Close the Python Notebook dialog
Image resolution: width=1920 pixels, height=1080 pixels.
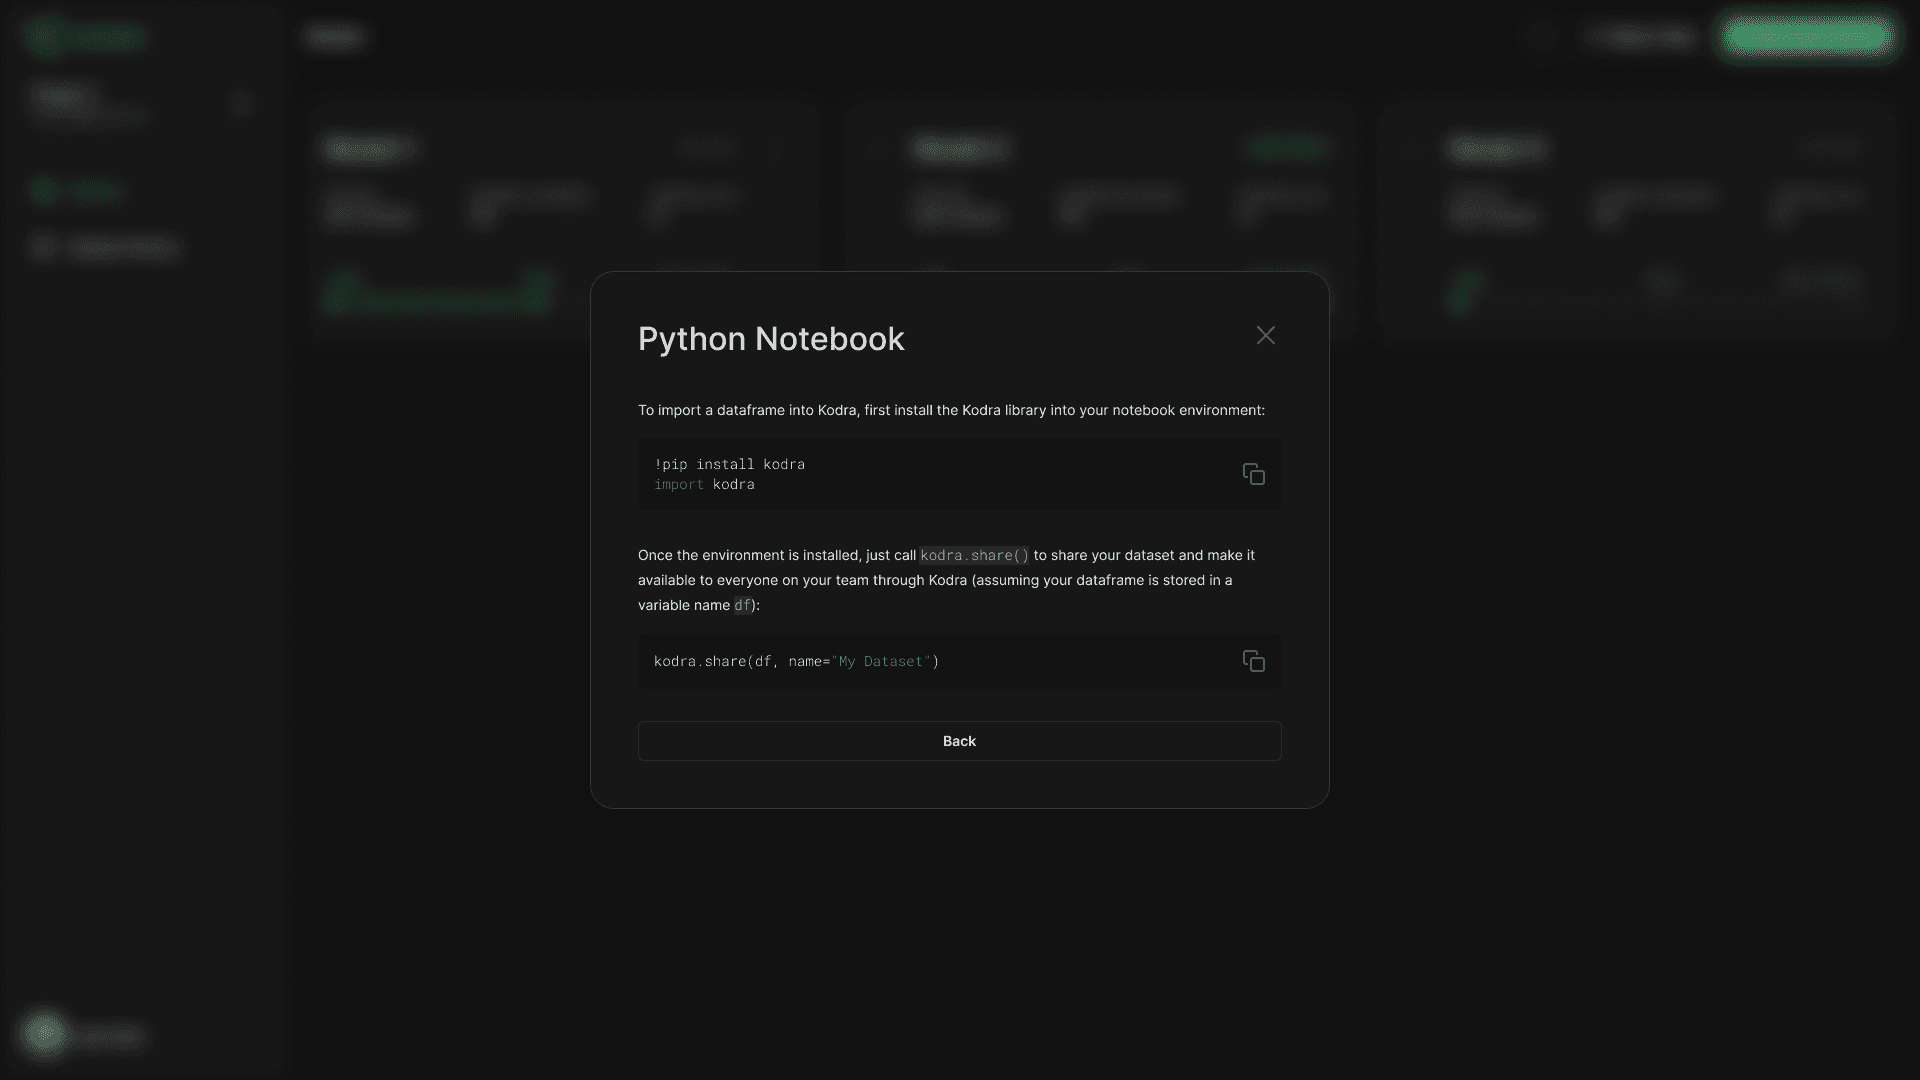tap(1265, 335)
